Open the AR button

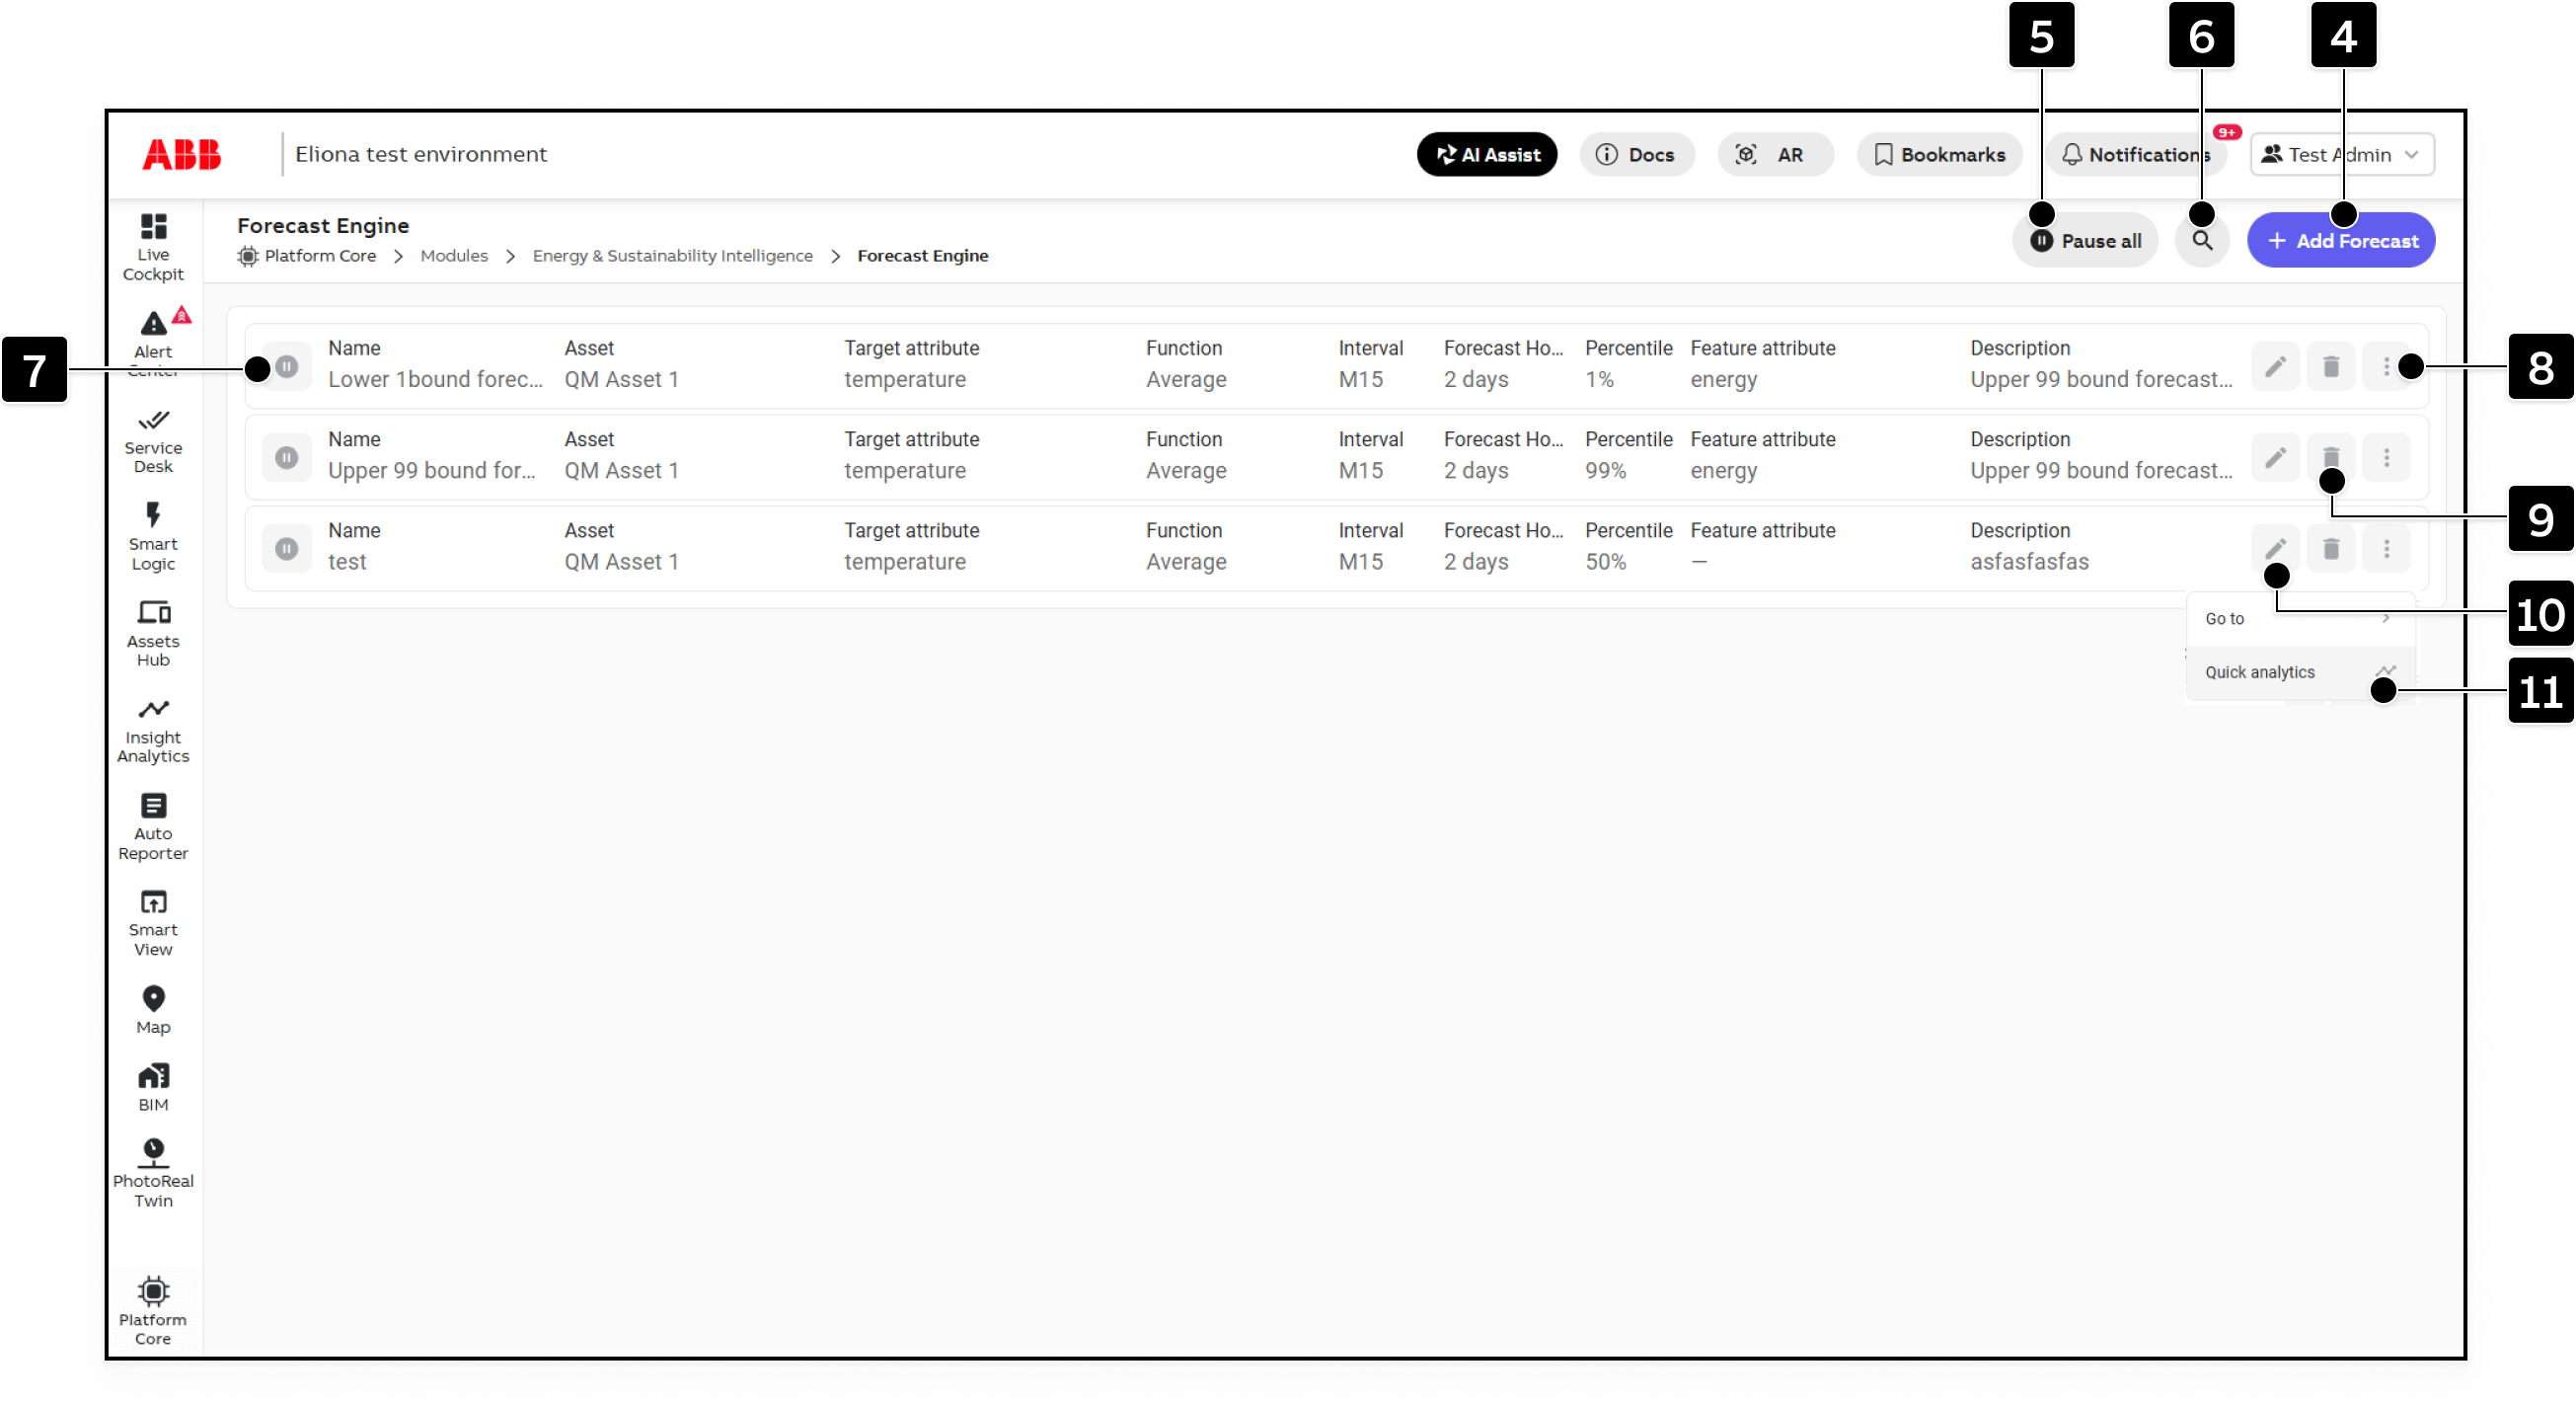[x=1775, y=154]
